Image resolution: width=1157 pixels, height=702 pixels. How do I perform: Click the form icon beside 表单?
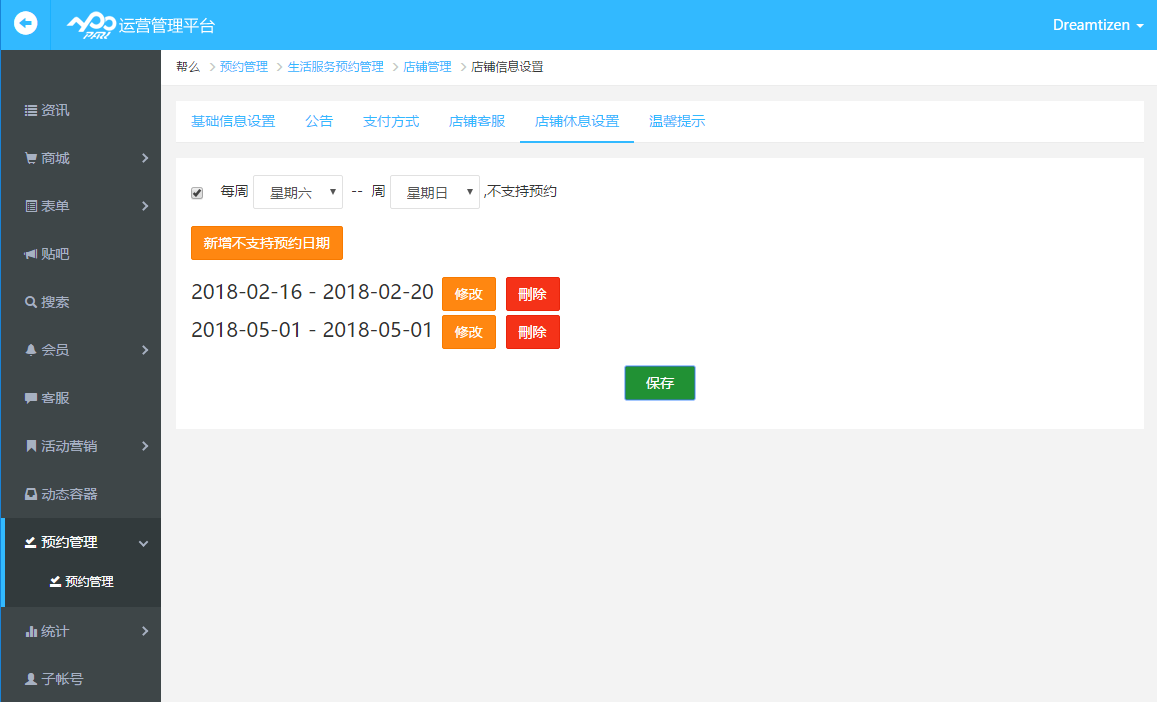pos(30,206)
